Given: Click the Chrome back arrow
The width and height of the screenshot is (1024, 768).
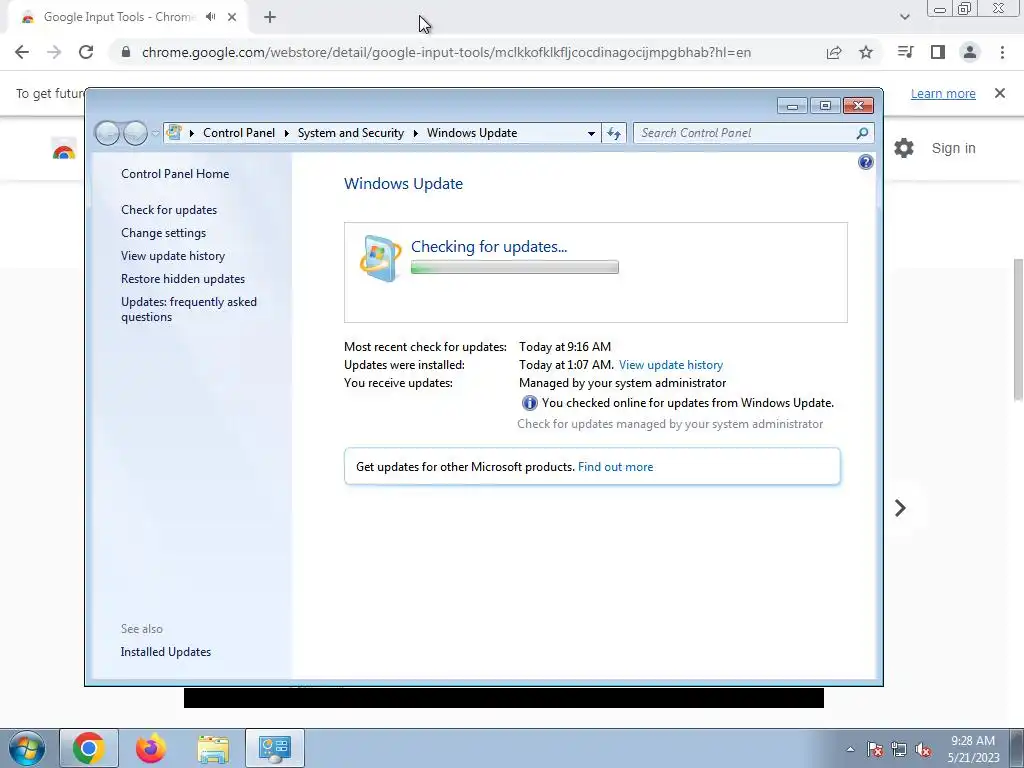Looking at the screenshot, I should click(x=22, y=52).
